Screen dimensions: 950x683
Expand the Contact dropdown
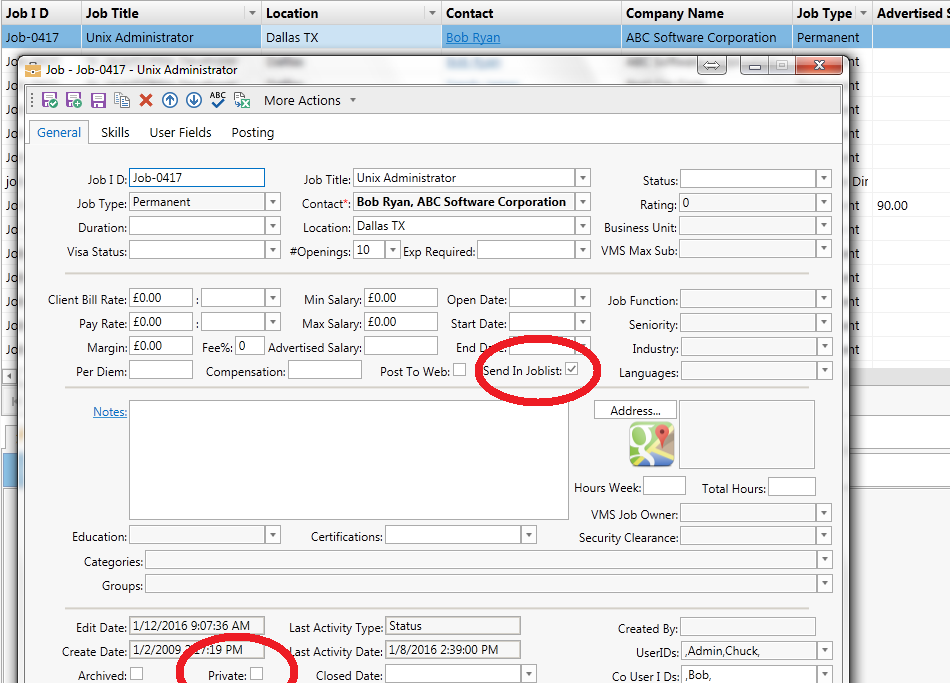click(582, 202)
